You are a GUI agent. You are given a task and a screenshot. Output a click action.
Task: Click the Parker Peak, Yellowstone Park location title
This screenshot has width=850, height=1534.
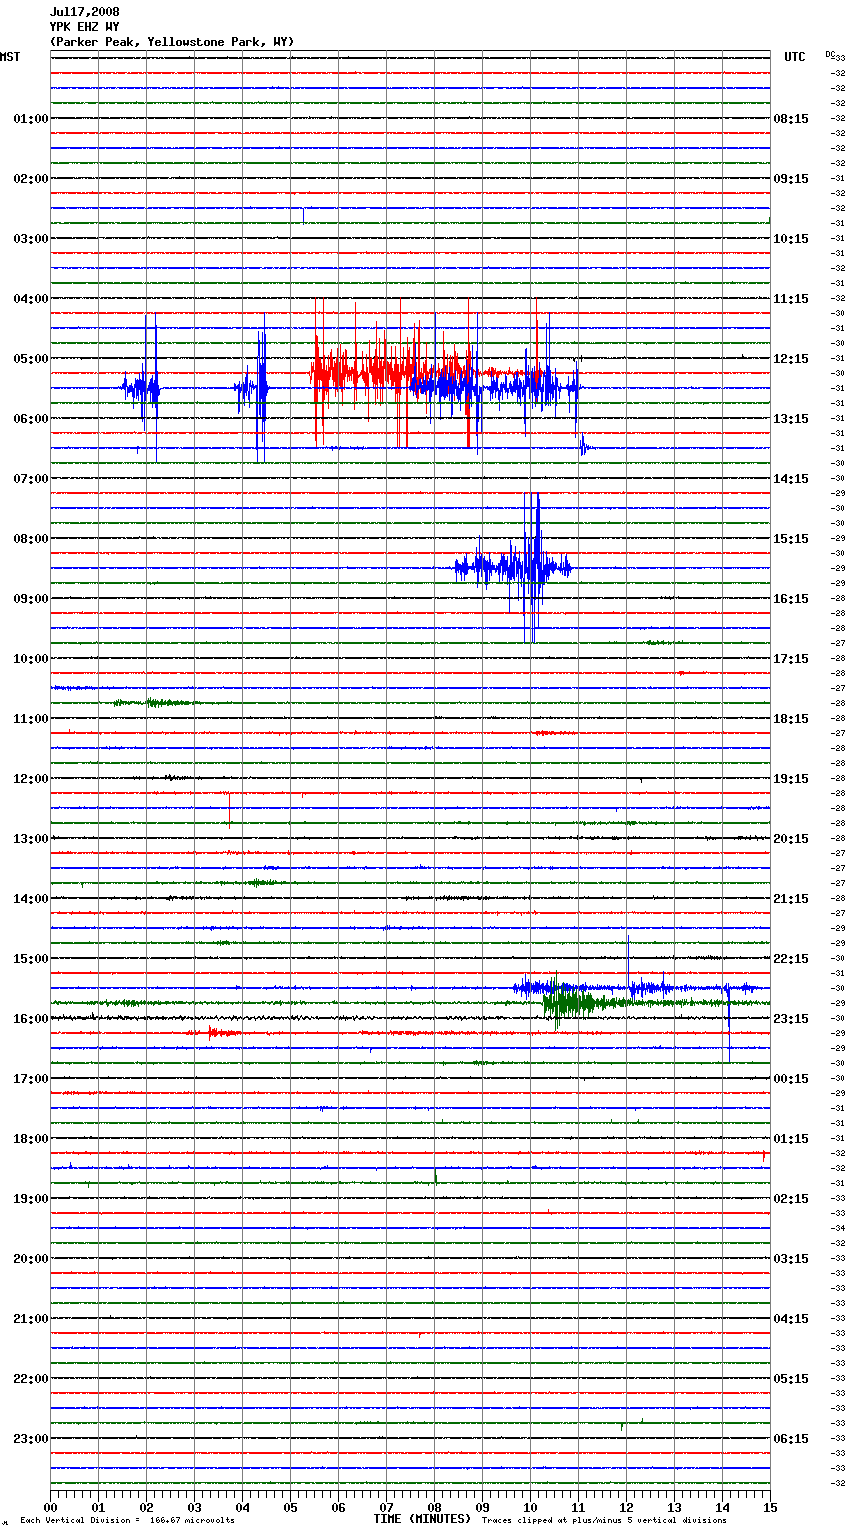172,42
